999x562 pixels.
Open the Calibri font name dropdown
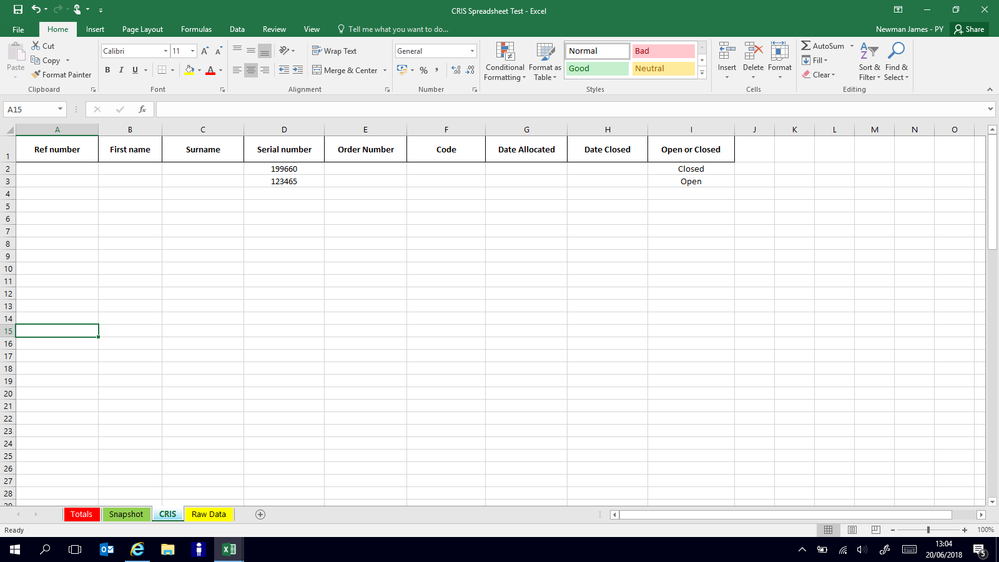166,51
